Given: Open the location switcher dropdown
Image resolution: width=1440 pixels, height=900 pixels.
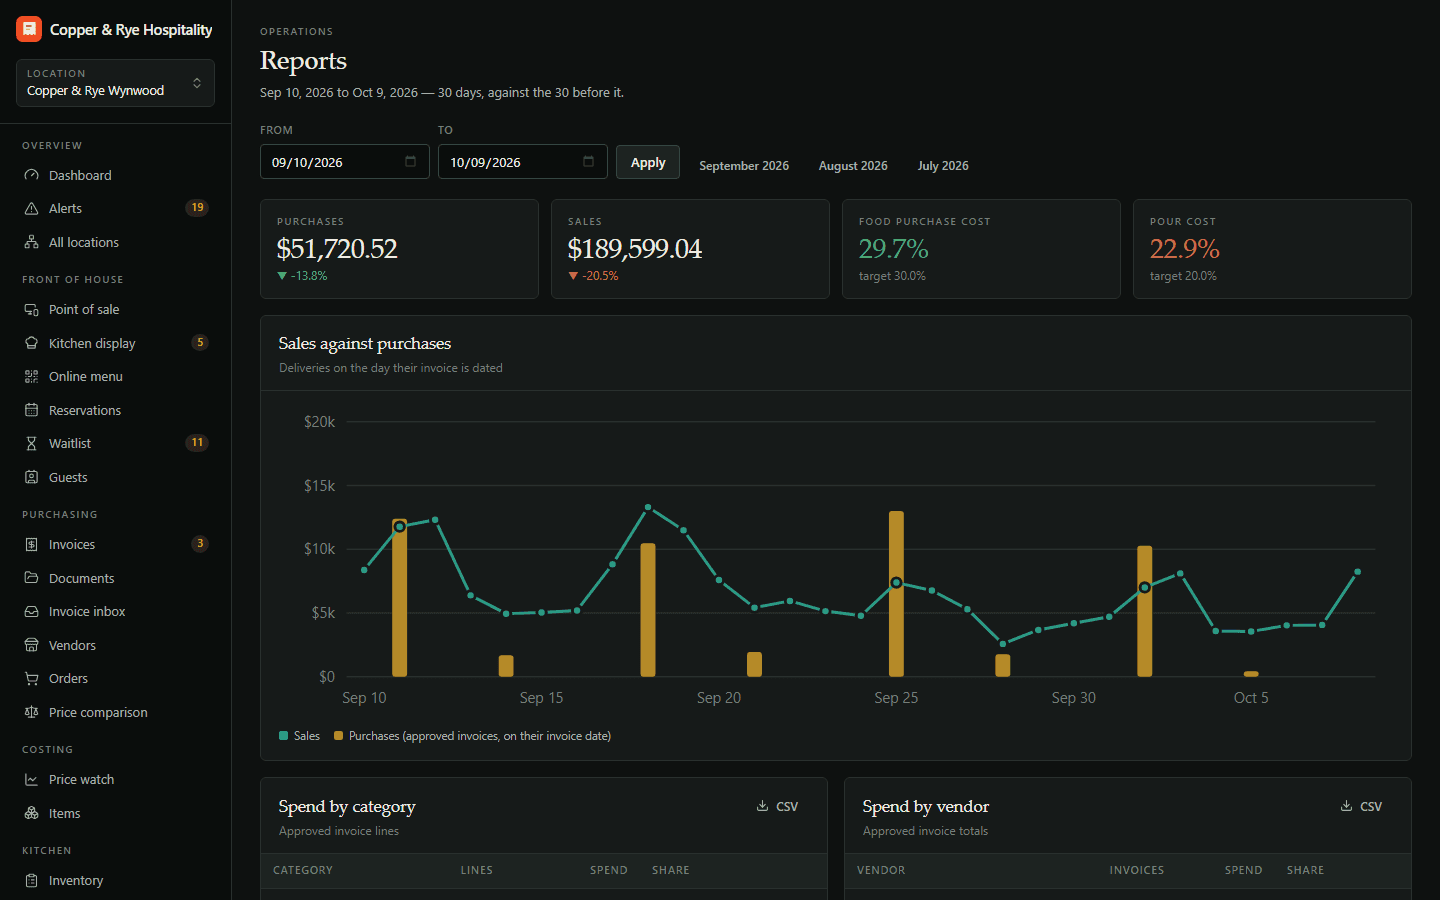Looking at the screenshot, I should pos(115,83).
